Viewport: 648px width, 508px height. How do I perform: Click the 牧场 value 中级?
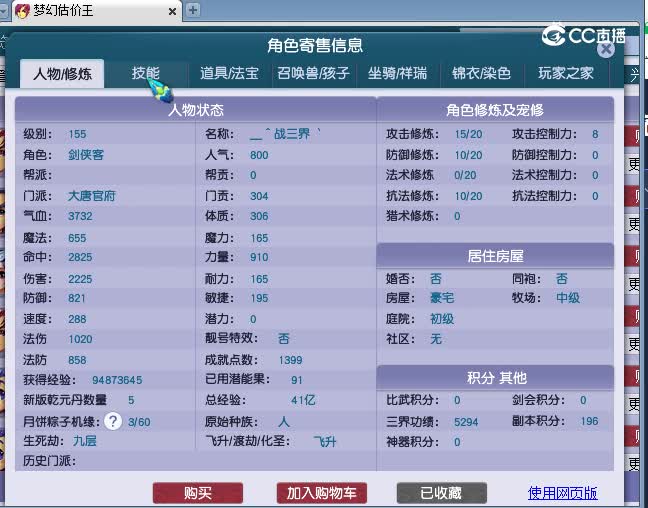click(568, 298)
